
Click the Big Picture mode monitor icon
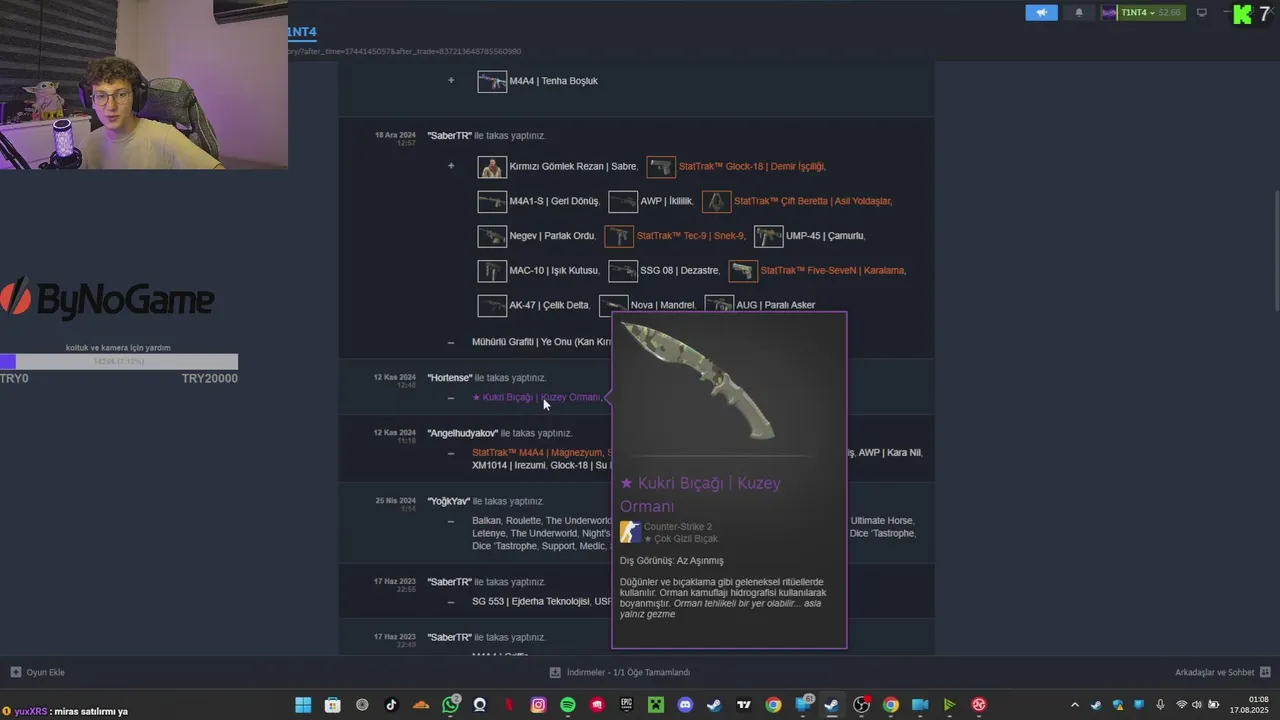[1202, 13]
